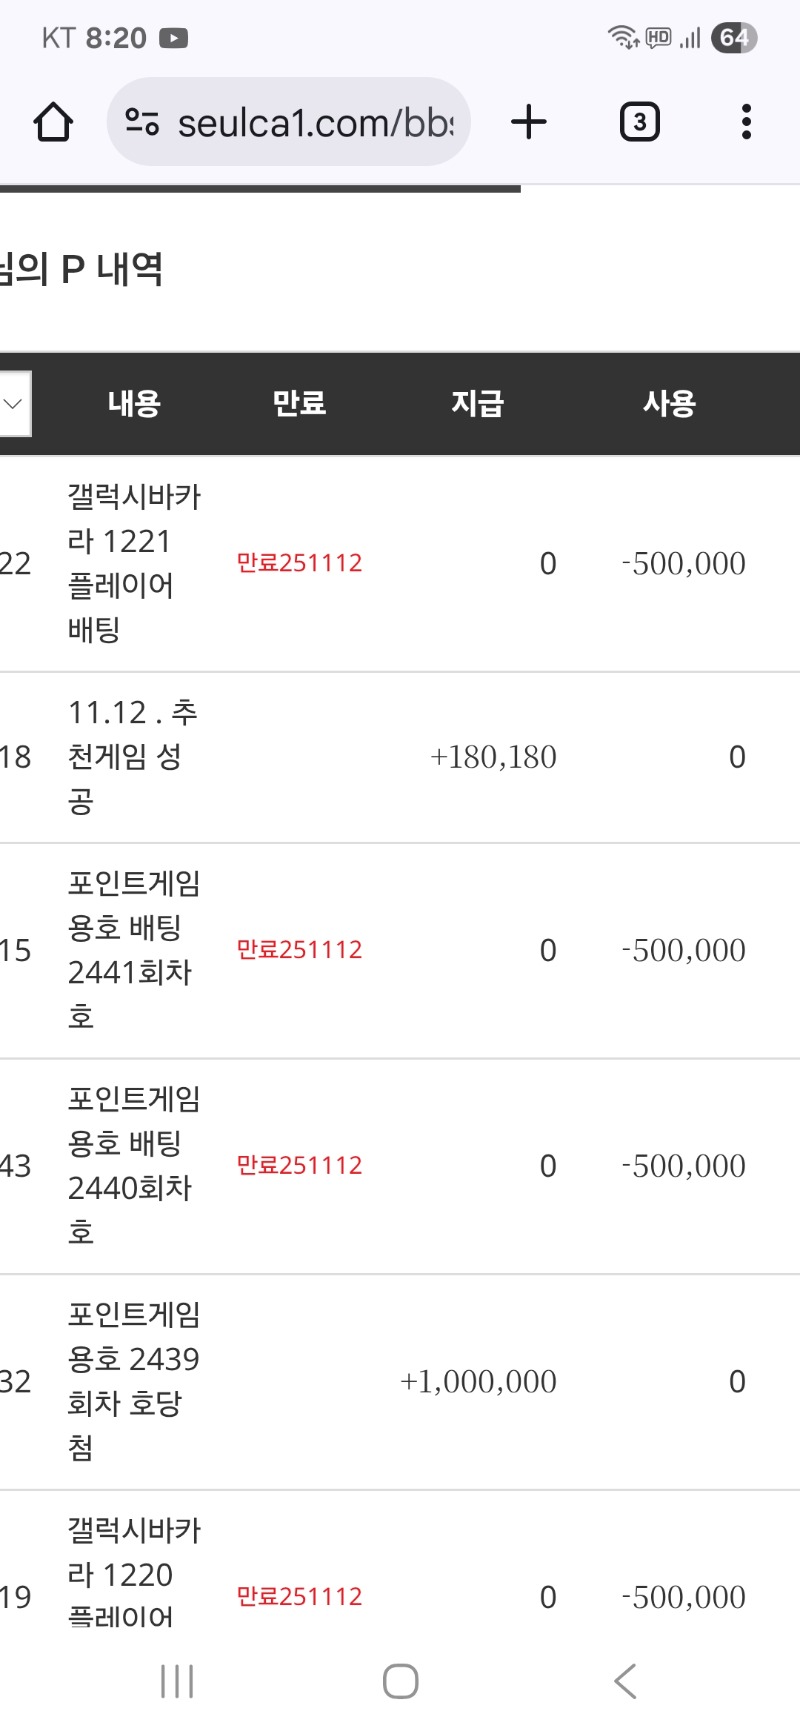Tap the YouTube icon in the status bar
This screenshot has width=800, height=1734.
(172, 38)
